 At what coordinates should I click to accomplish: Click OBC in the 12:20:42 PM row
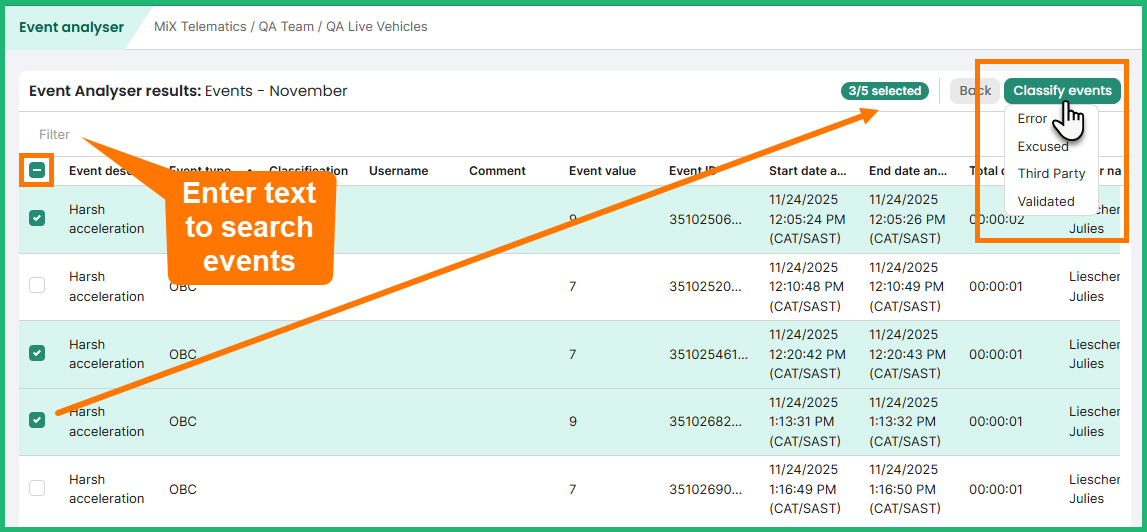coord(183,353)
